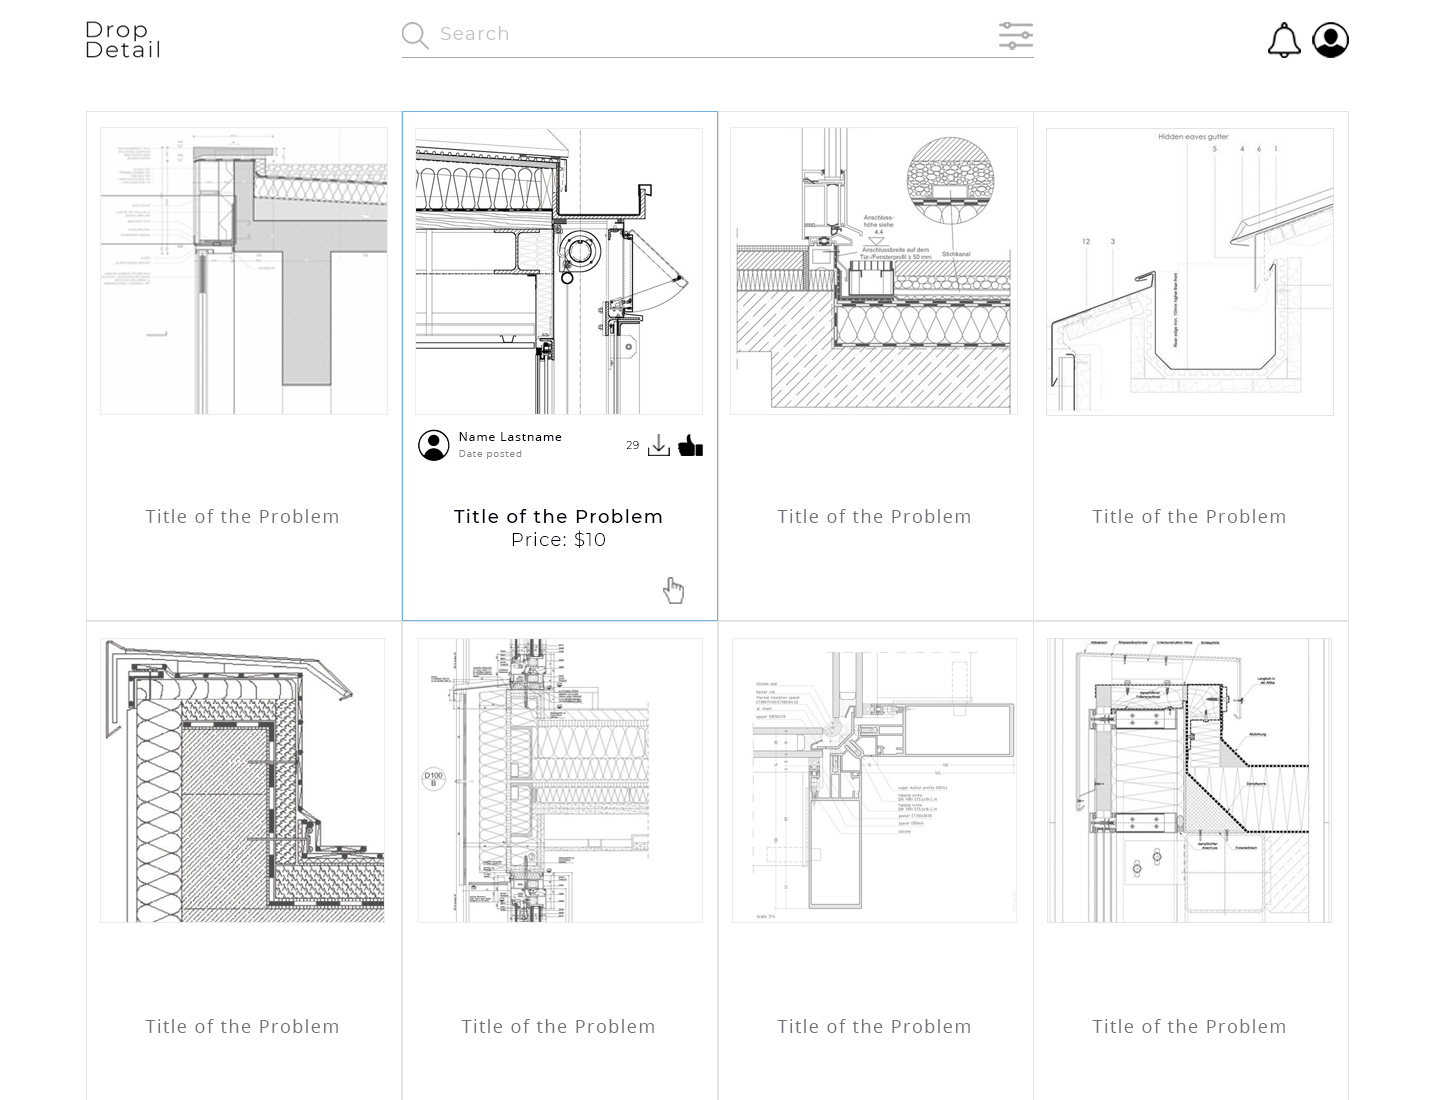
Task: Click the Price: $10 label
Action: (x=558, y=540)
